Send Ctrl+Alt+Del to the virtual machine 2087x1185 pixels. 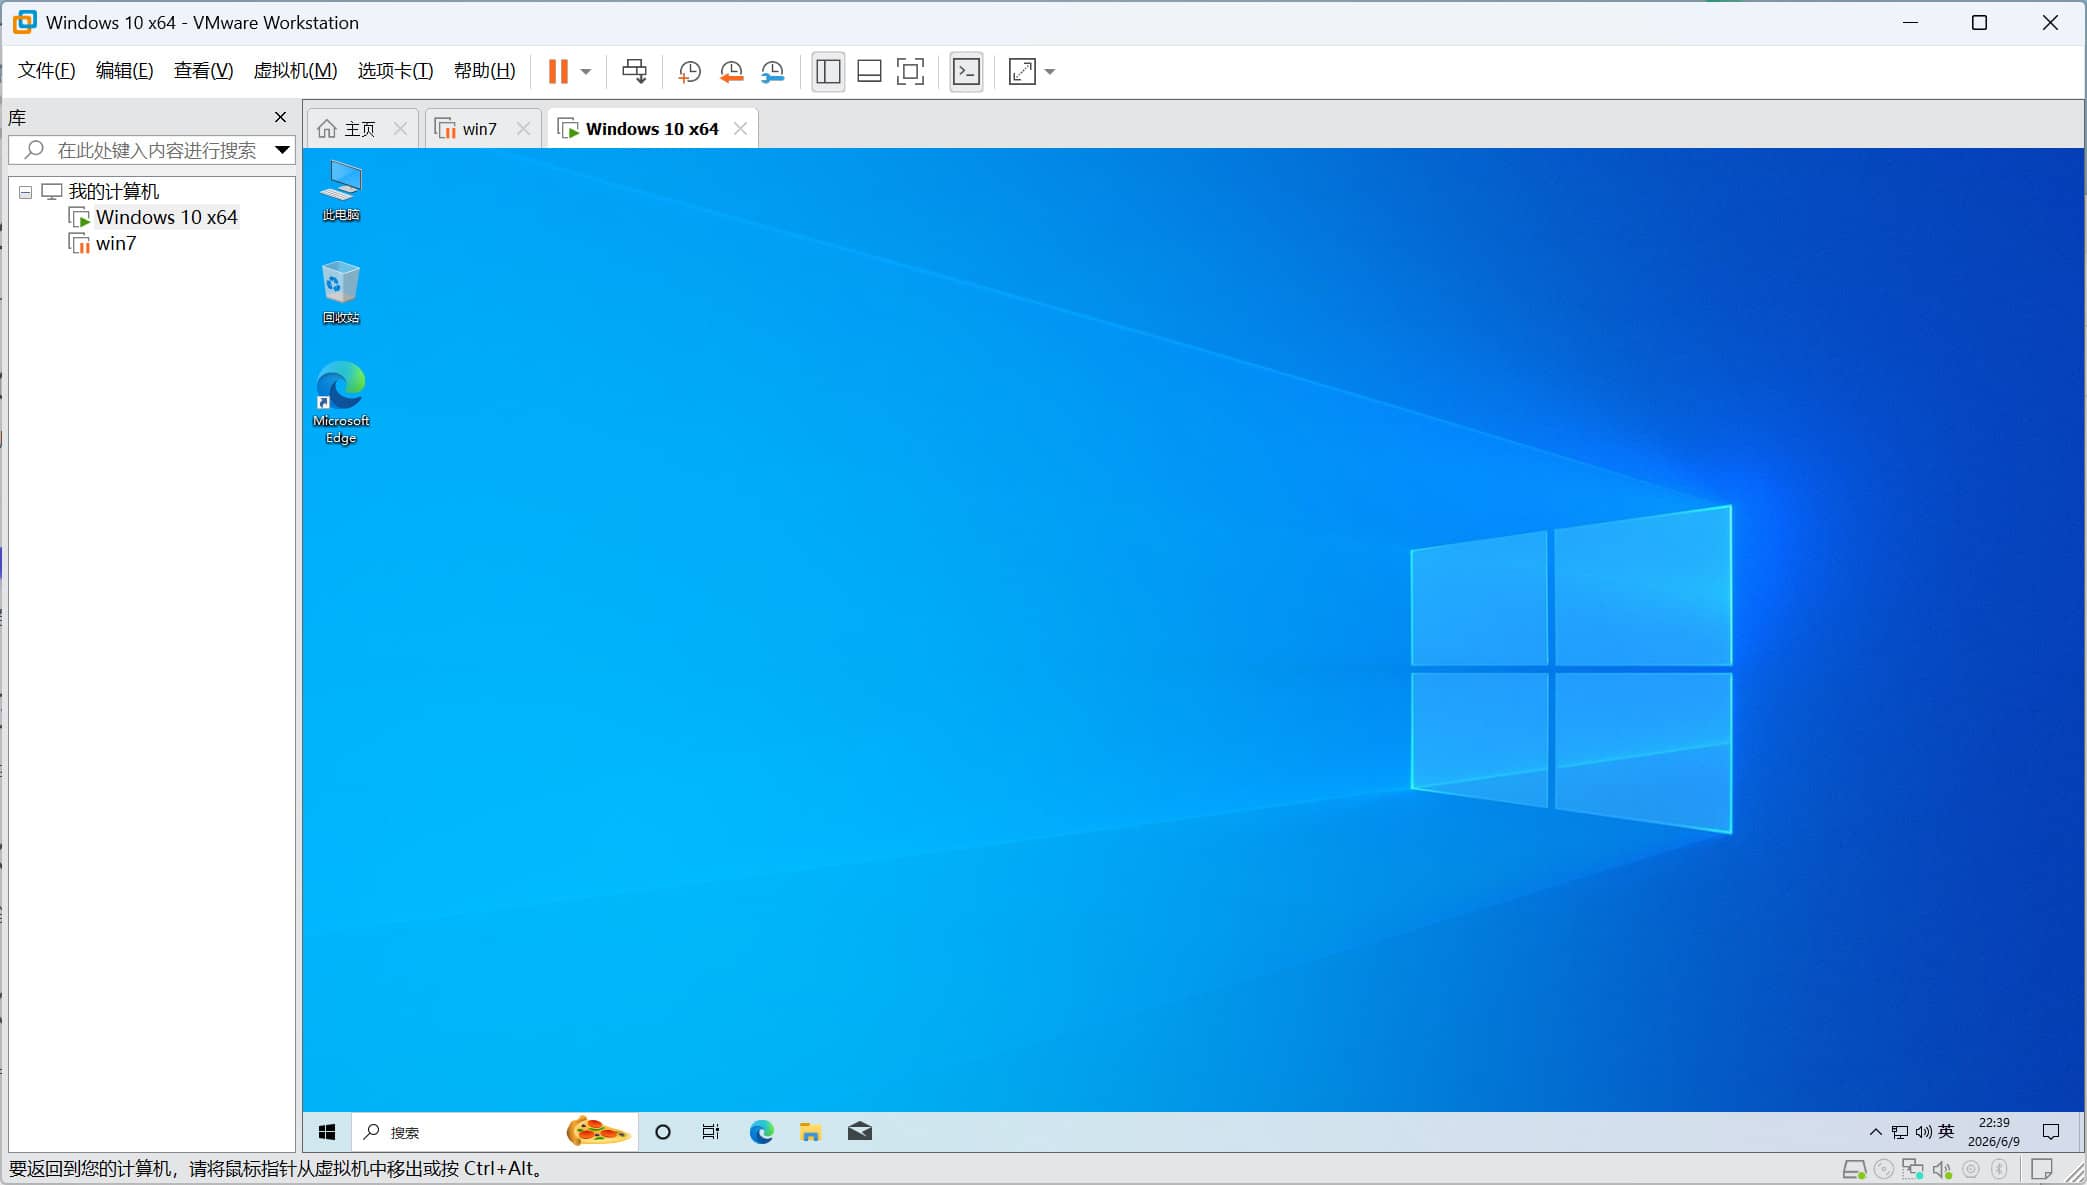click(634, 71)
